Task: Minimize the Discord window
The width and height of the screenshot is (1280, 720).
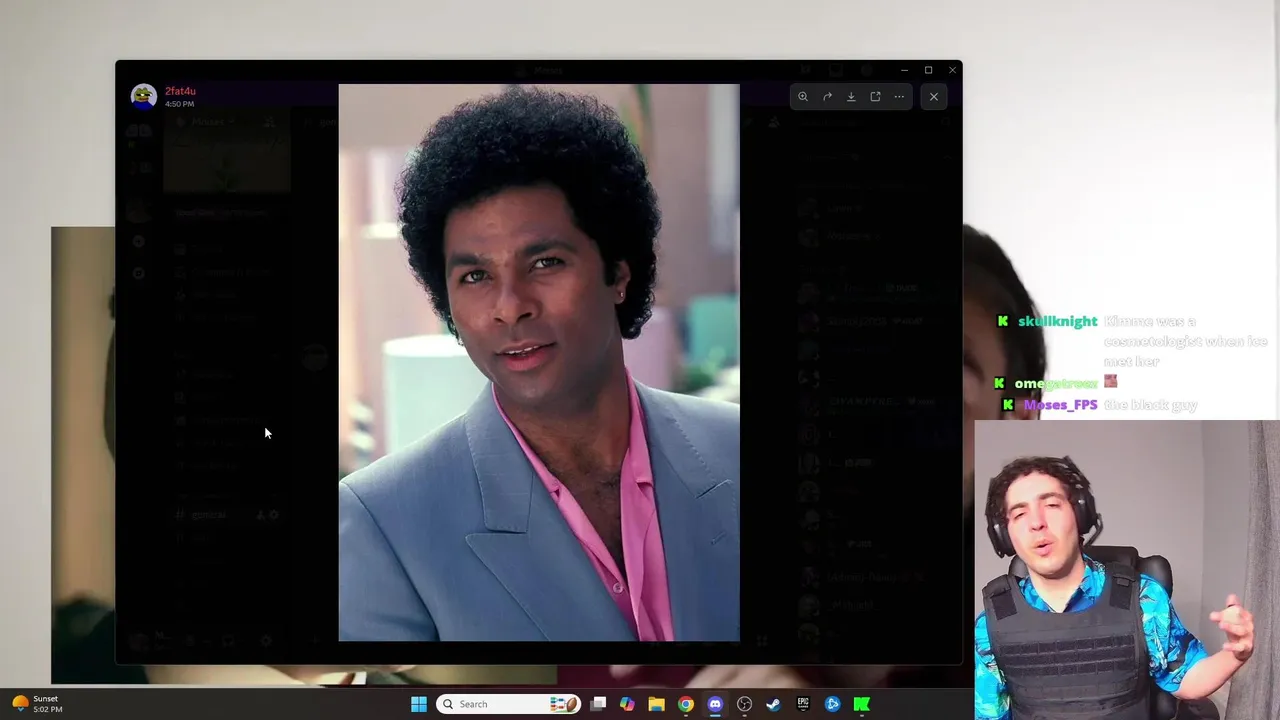Action: [x=904, y=70]
